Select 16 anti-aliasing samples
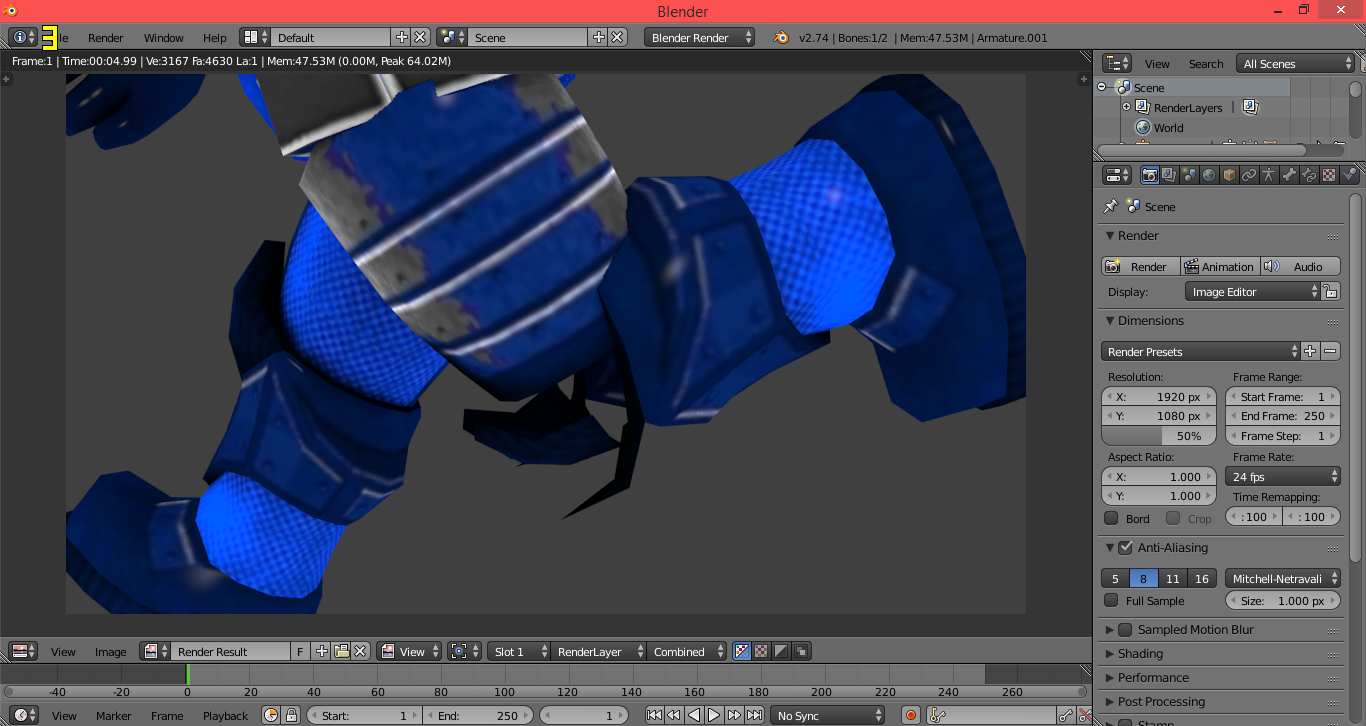The width and height of the screenshot is (1366, 726). tap(1202, 578)
